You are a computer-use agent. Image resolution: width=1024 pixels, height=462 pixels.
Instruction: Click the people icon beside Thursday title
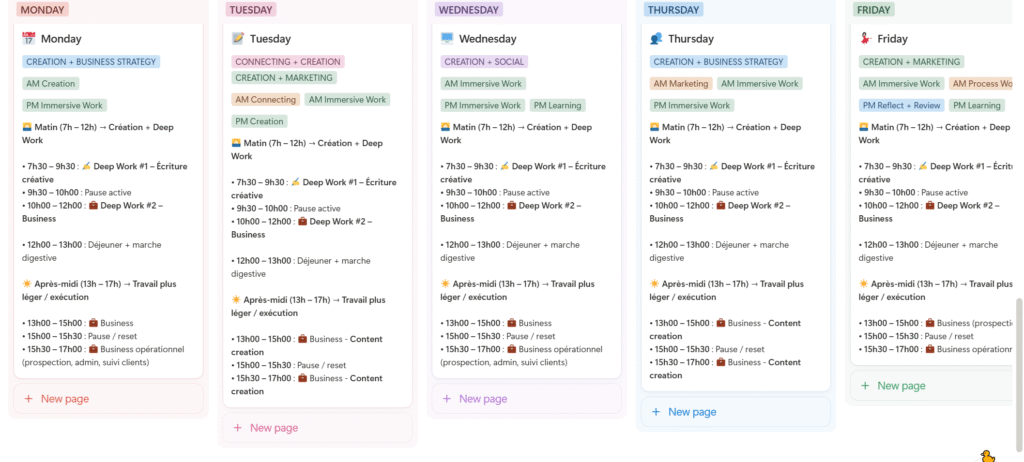[656, 39]
